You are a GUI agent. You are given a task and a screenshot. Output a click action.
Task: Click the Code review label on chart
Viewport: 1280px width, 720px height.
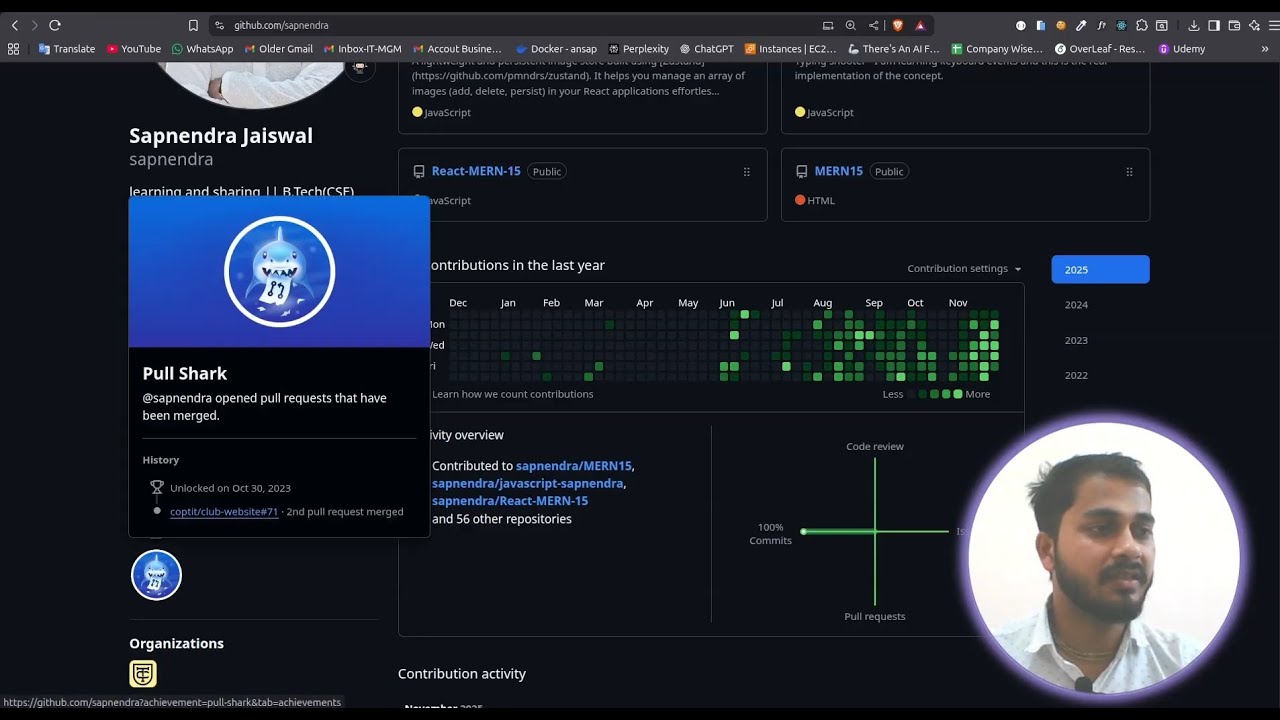(875, 446)
